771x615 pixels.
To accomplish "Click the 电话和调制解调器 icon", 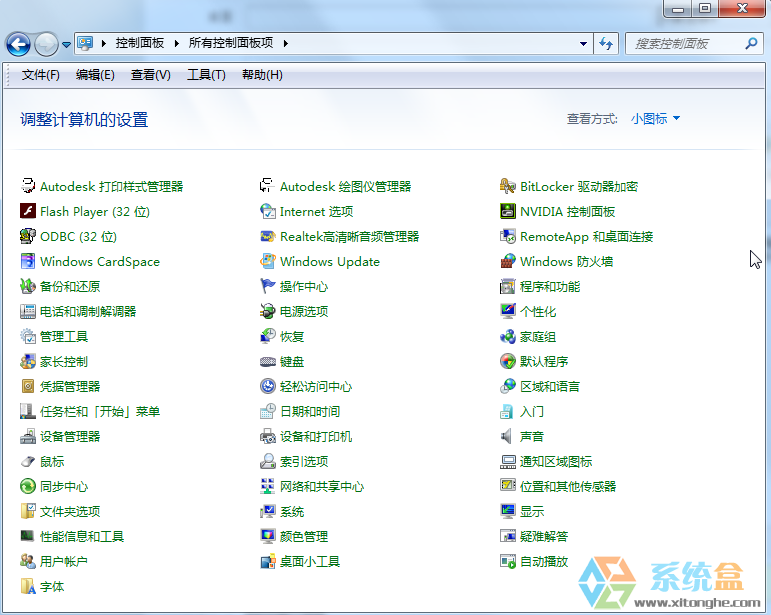I will (28, 311).
